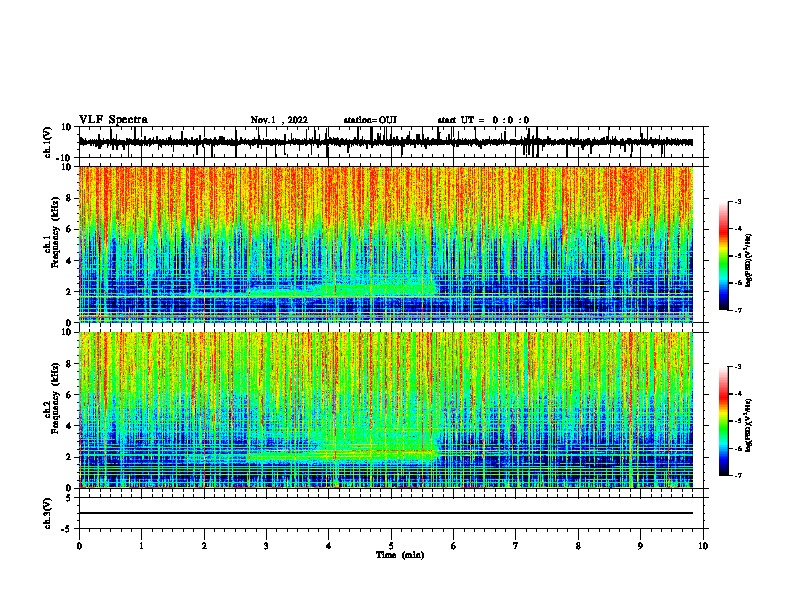Click the "ch.3(V)" axis label
This screenshot has width=792, height=612.
point(48,513)
